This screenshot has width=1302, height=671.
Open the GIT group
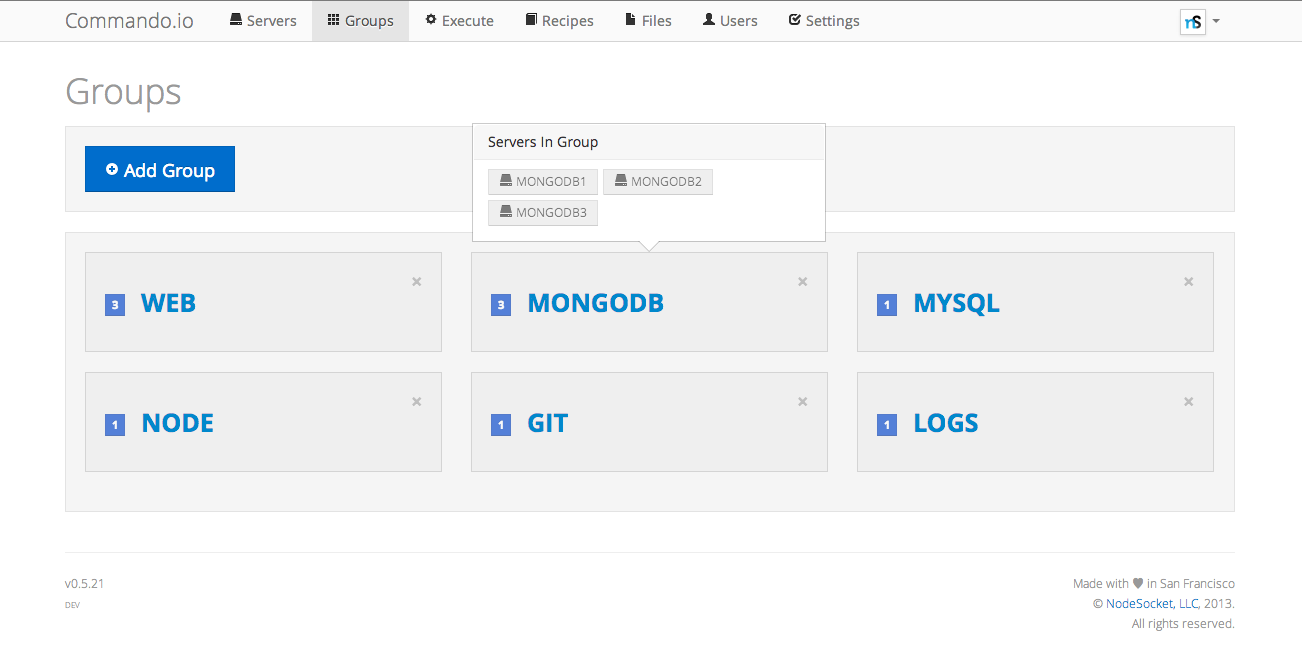548,423
